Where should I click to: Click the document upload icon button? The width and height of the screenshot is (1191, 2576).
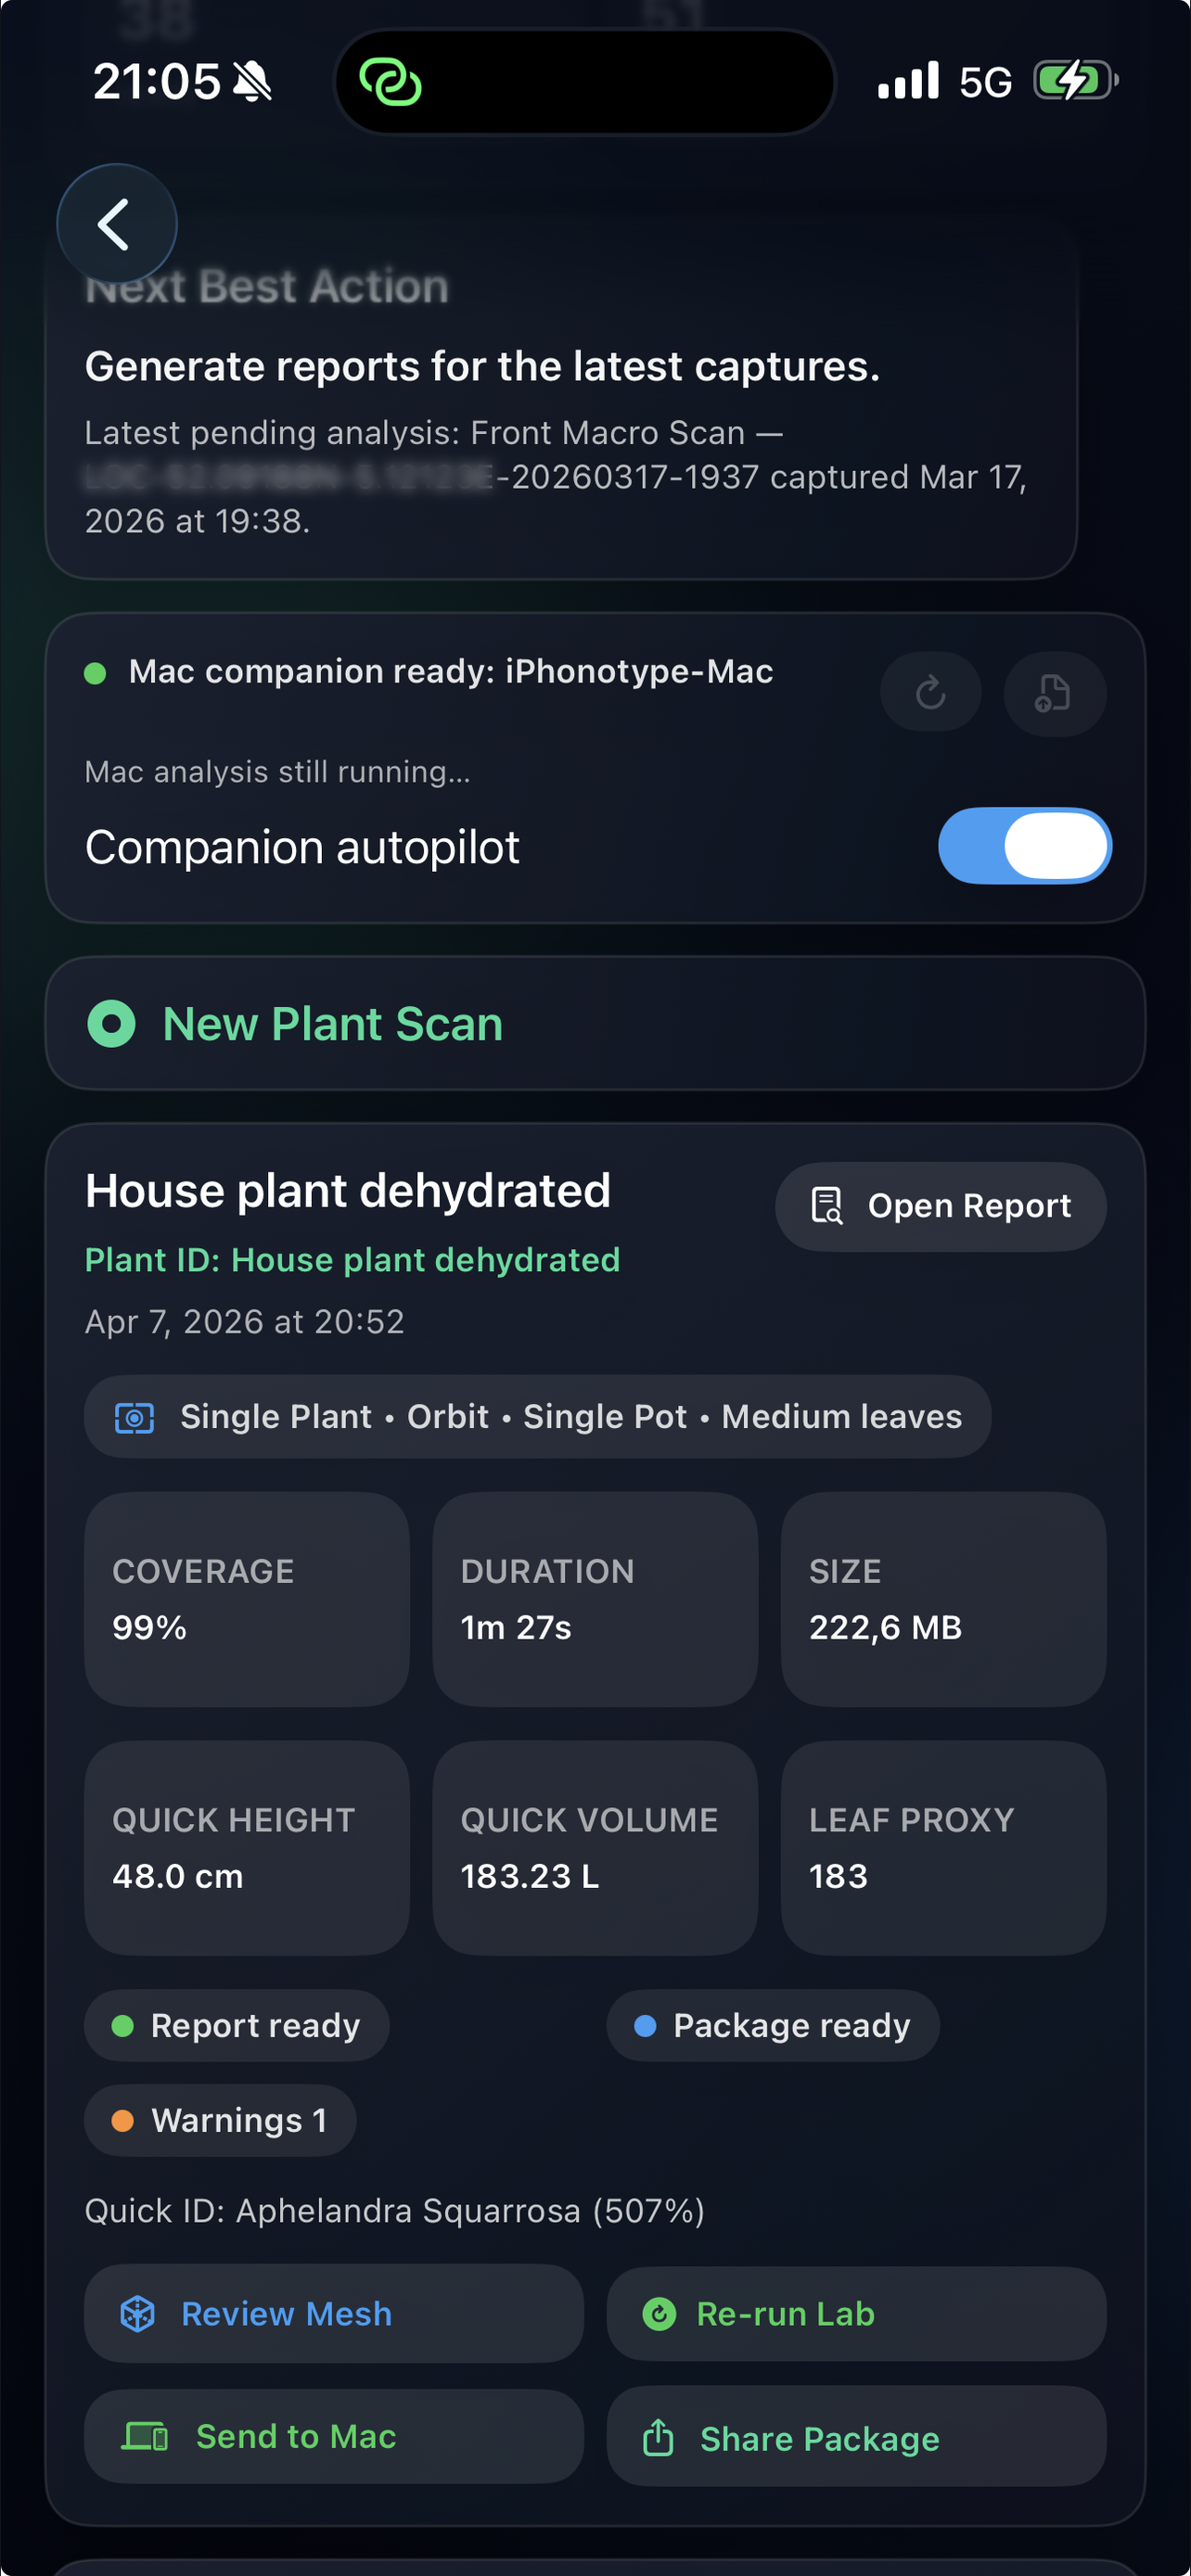[1054, 692]
